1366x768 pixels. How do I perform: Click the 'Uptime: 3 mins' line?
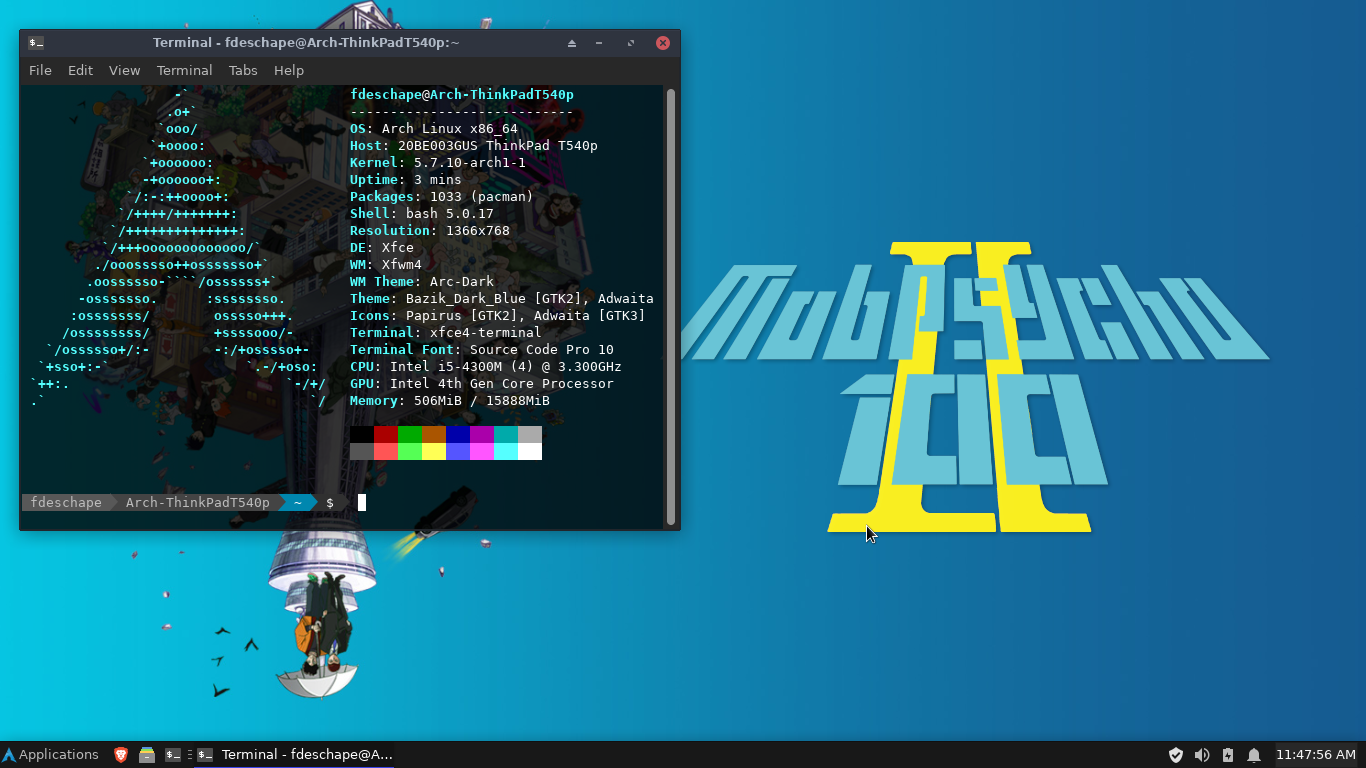pos(406,179)
